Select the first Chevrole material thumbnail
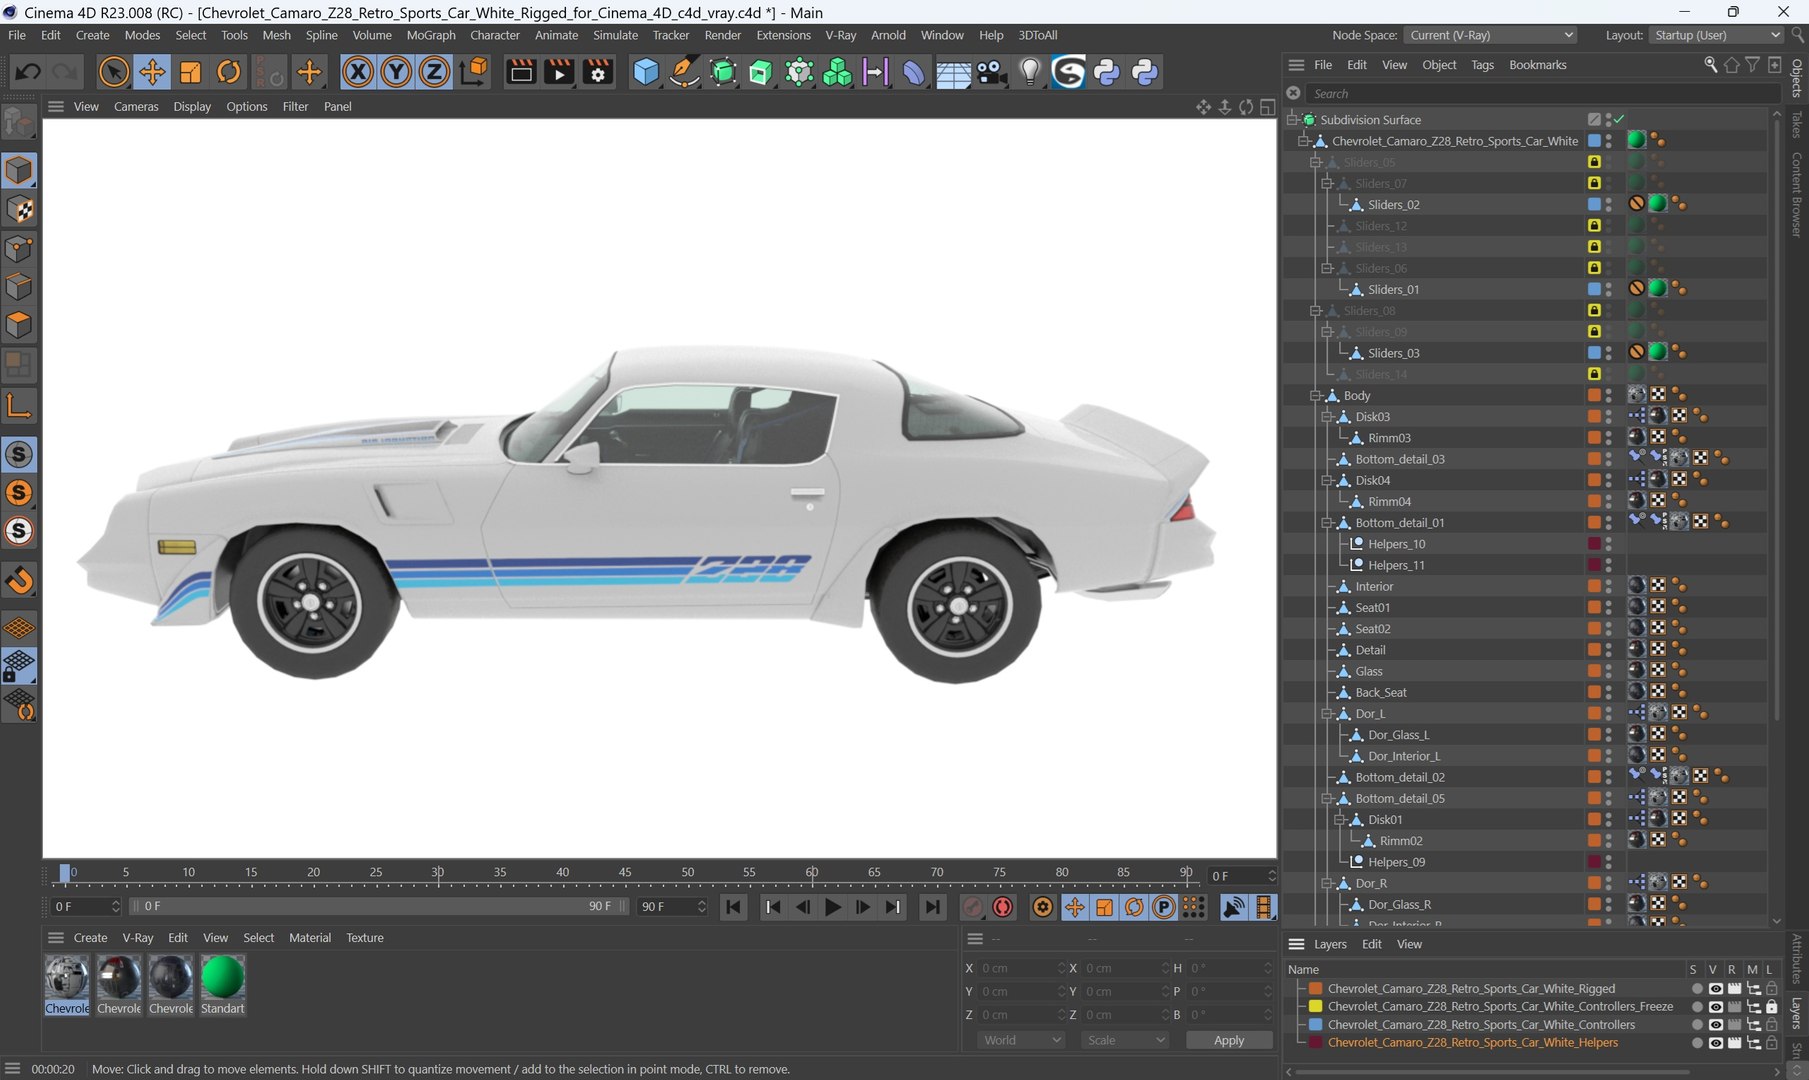The height and width of the screenshot is (1080, 1809). tap(67, 986)
